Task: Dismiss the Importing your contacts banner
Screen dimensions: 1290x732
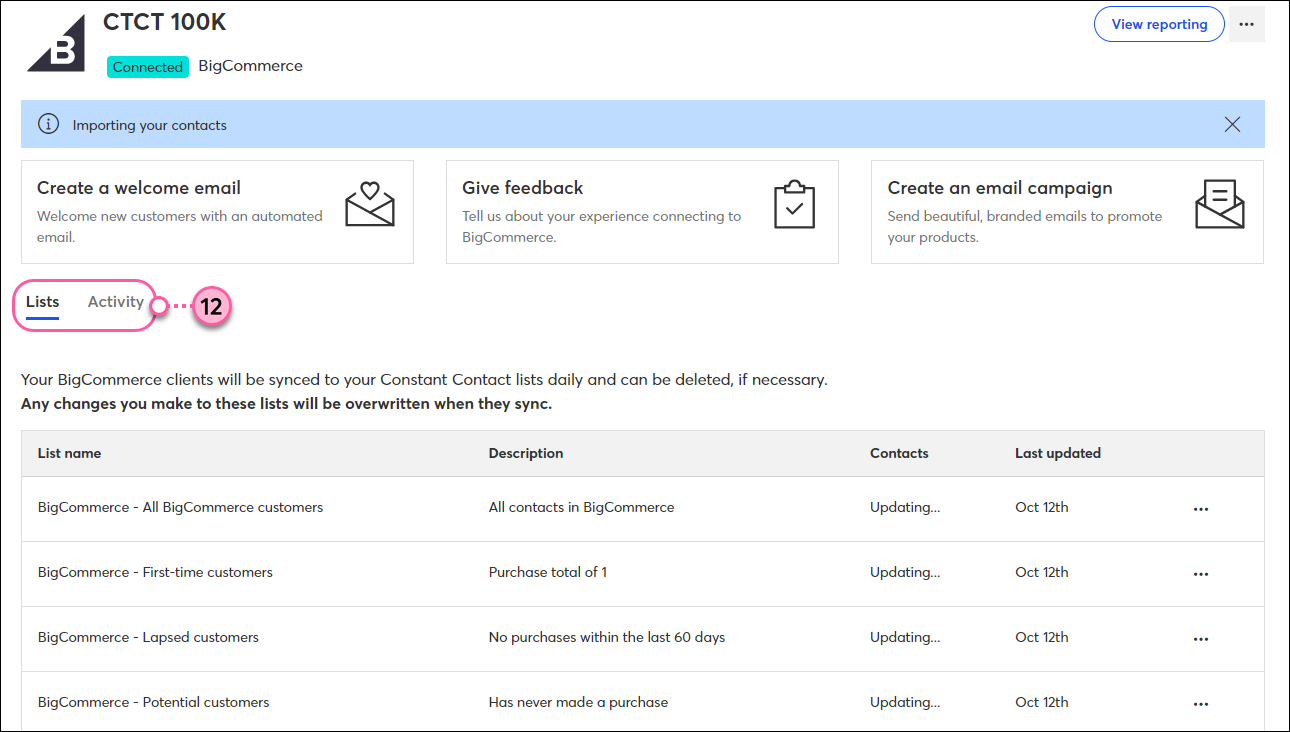Action: (1232, 125)
